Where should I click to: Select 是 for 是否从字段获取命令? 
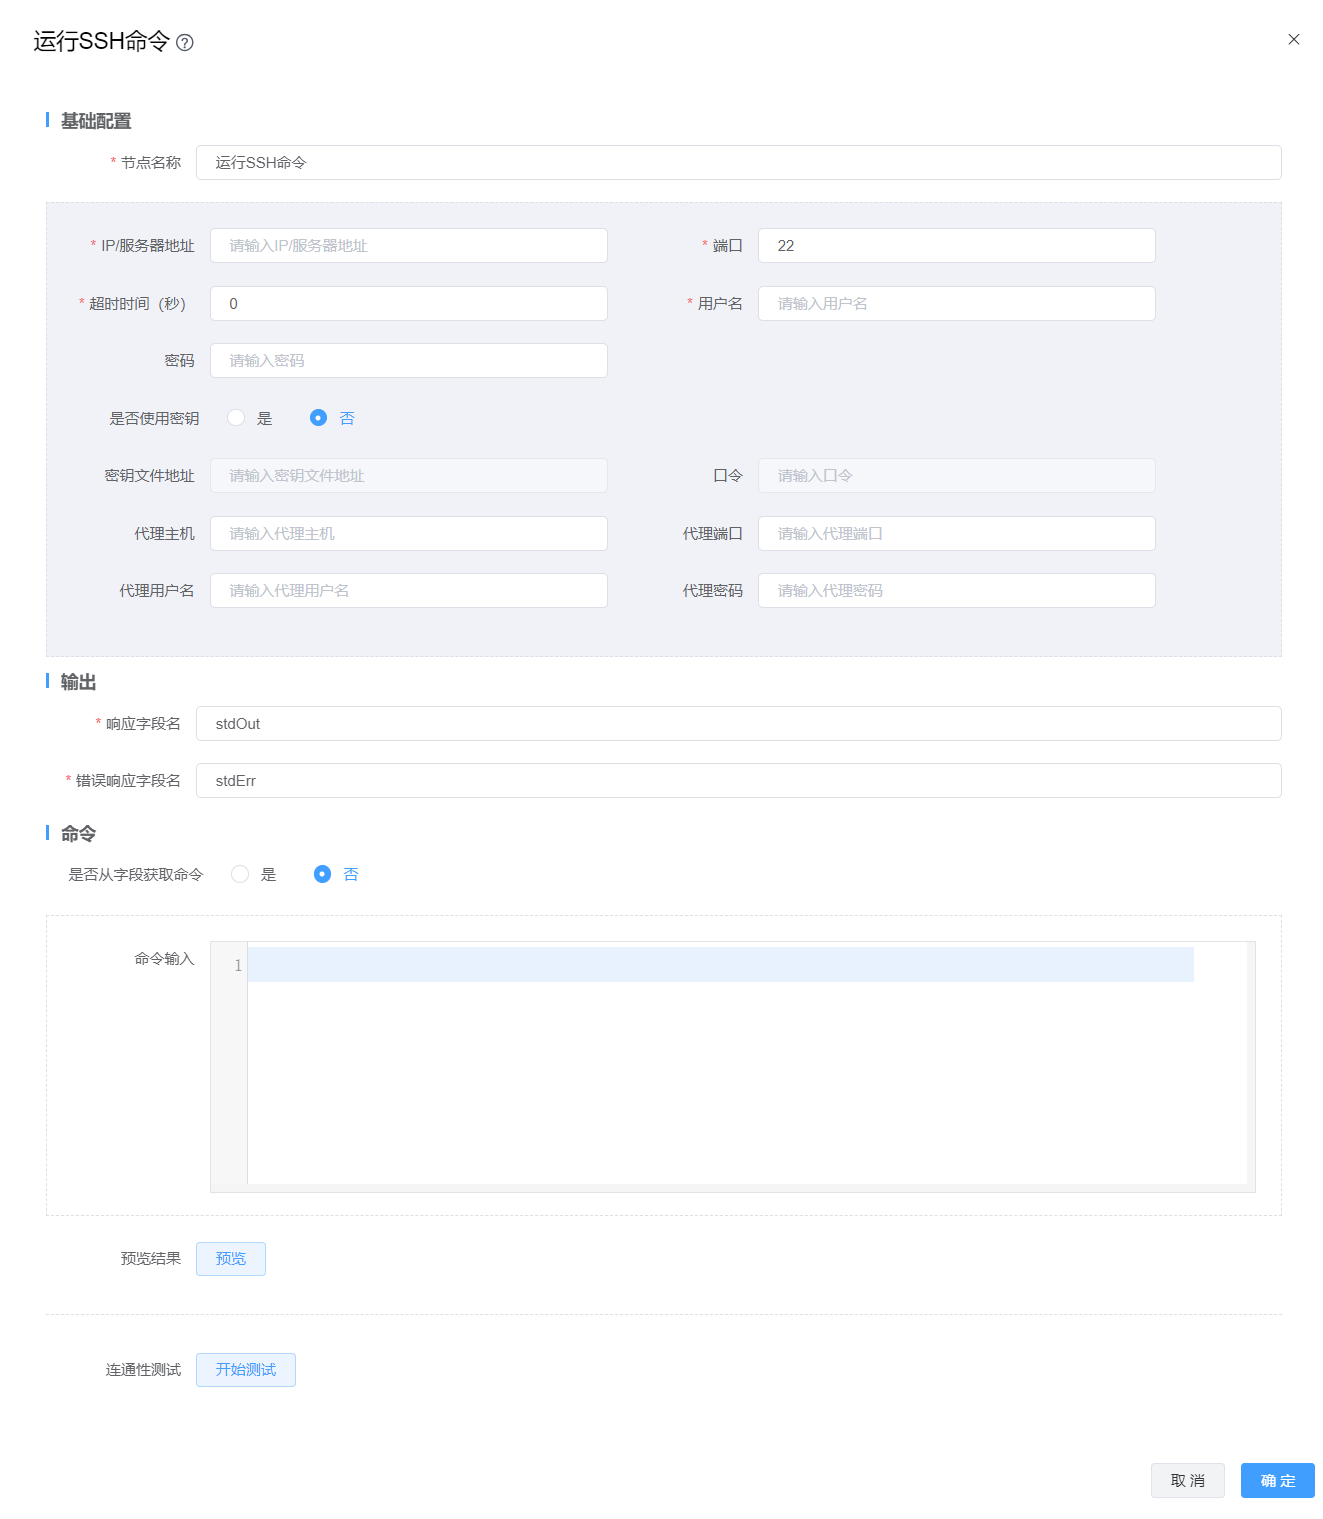pos(240,874)
